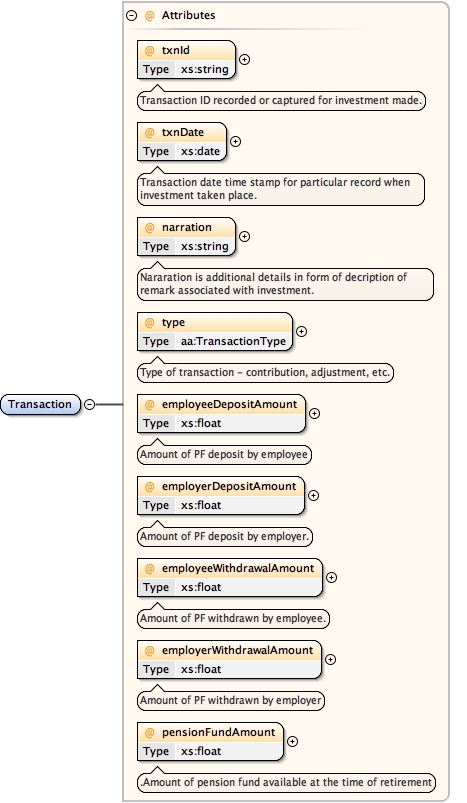This screenshot has height=803, width=467.
Task: Expand employerDepositAmount plus icon
Action: [313, 495]
